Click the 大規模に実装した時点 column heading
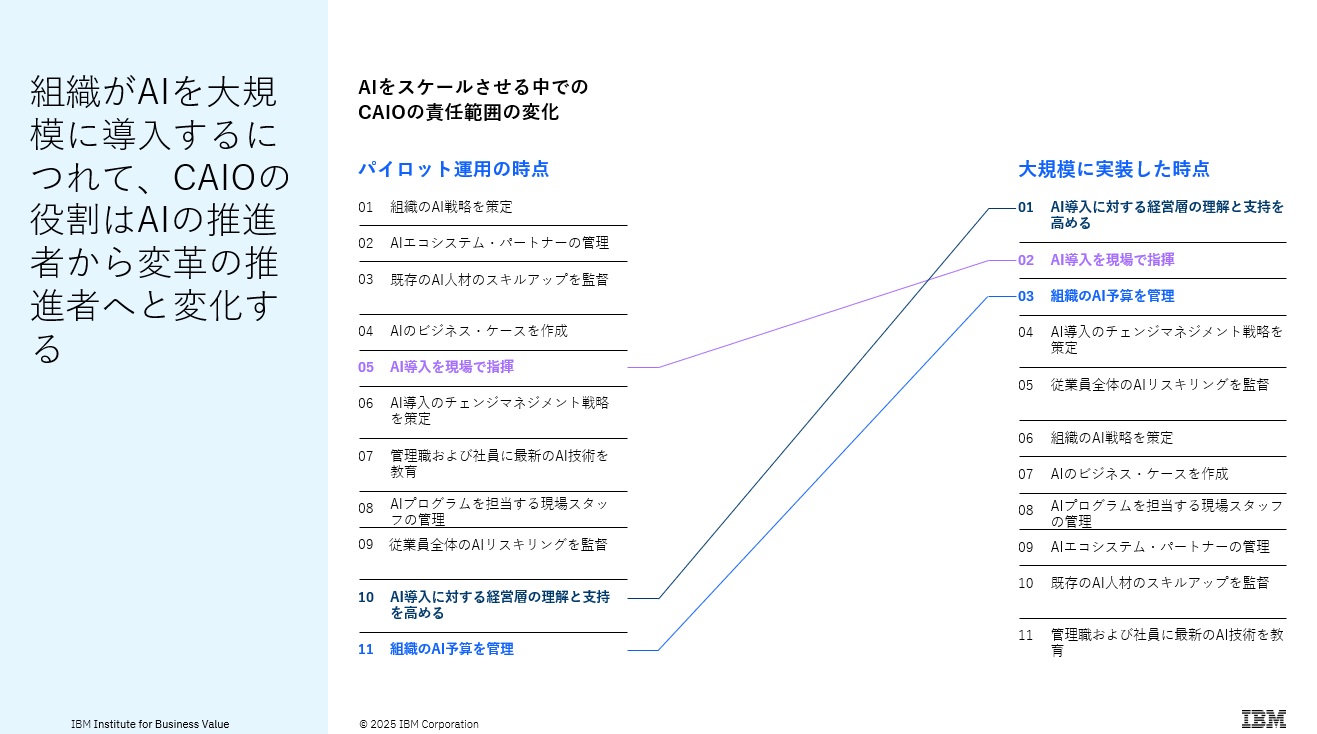Viewport: 1317px width, 734px height. pos(1114,169)
